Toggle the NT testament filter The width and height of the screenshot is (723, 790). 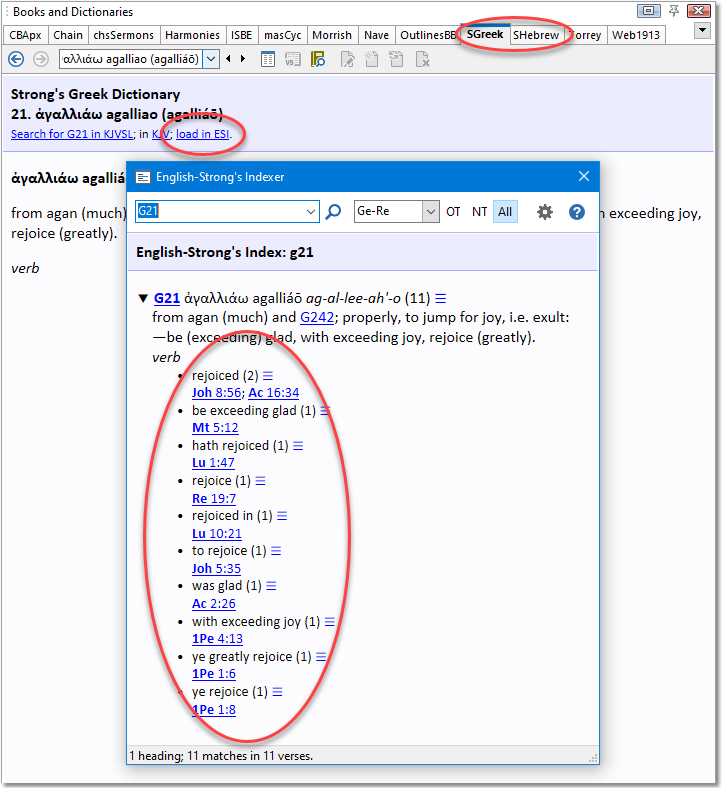coord(479,212)
